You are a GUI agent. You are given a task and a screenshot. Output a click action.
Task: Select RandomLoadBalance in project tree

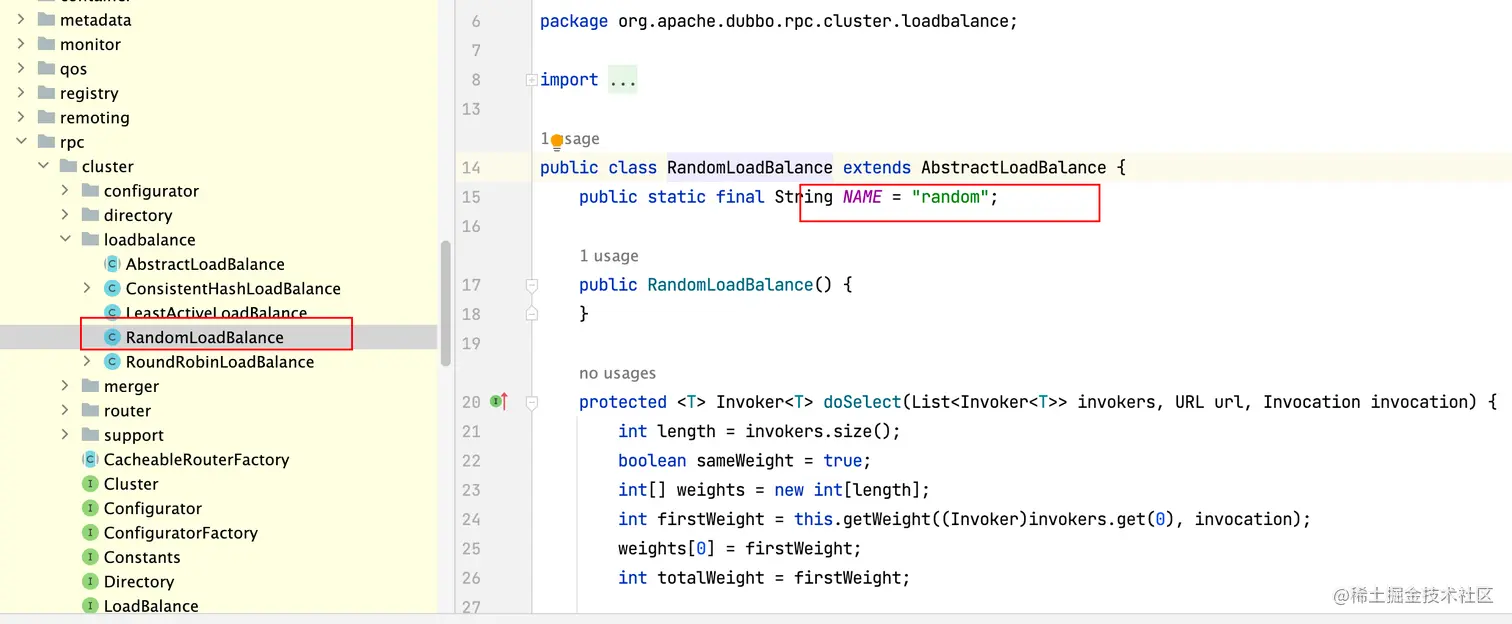coord(204,337)
